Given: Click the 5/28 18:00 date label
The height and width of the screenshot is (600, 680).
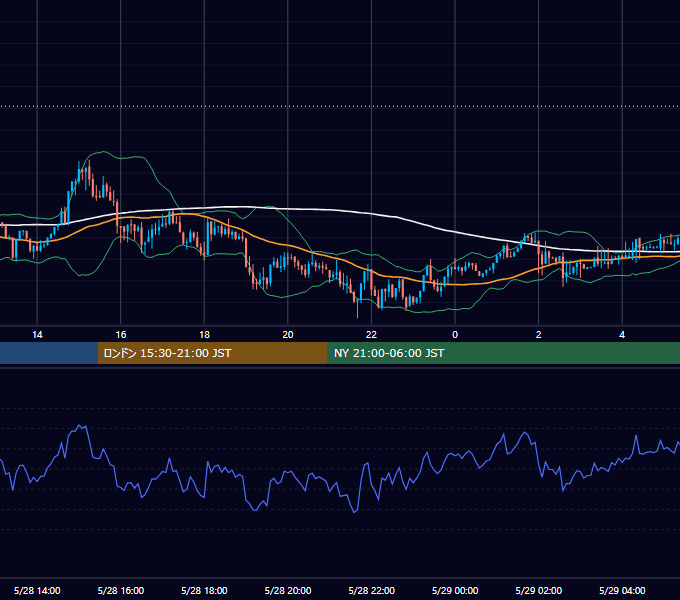Looking at the screenshot, I should pos(204,590).
